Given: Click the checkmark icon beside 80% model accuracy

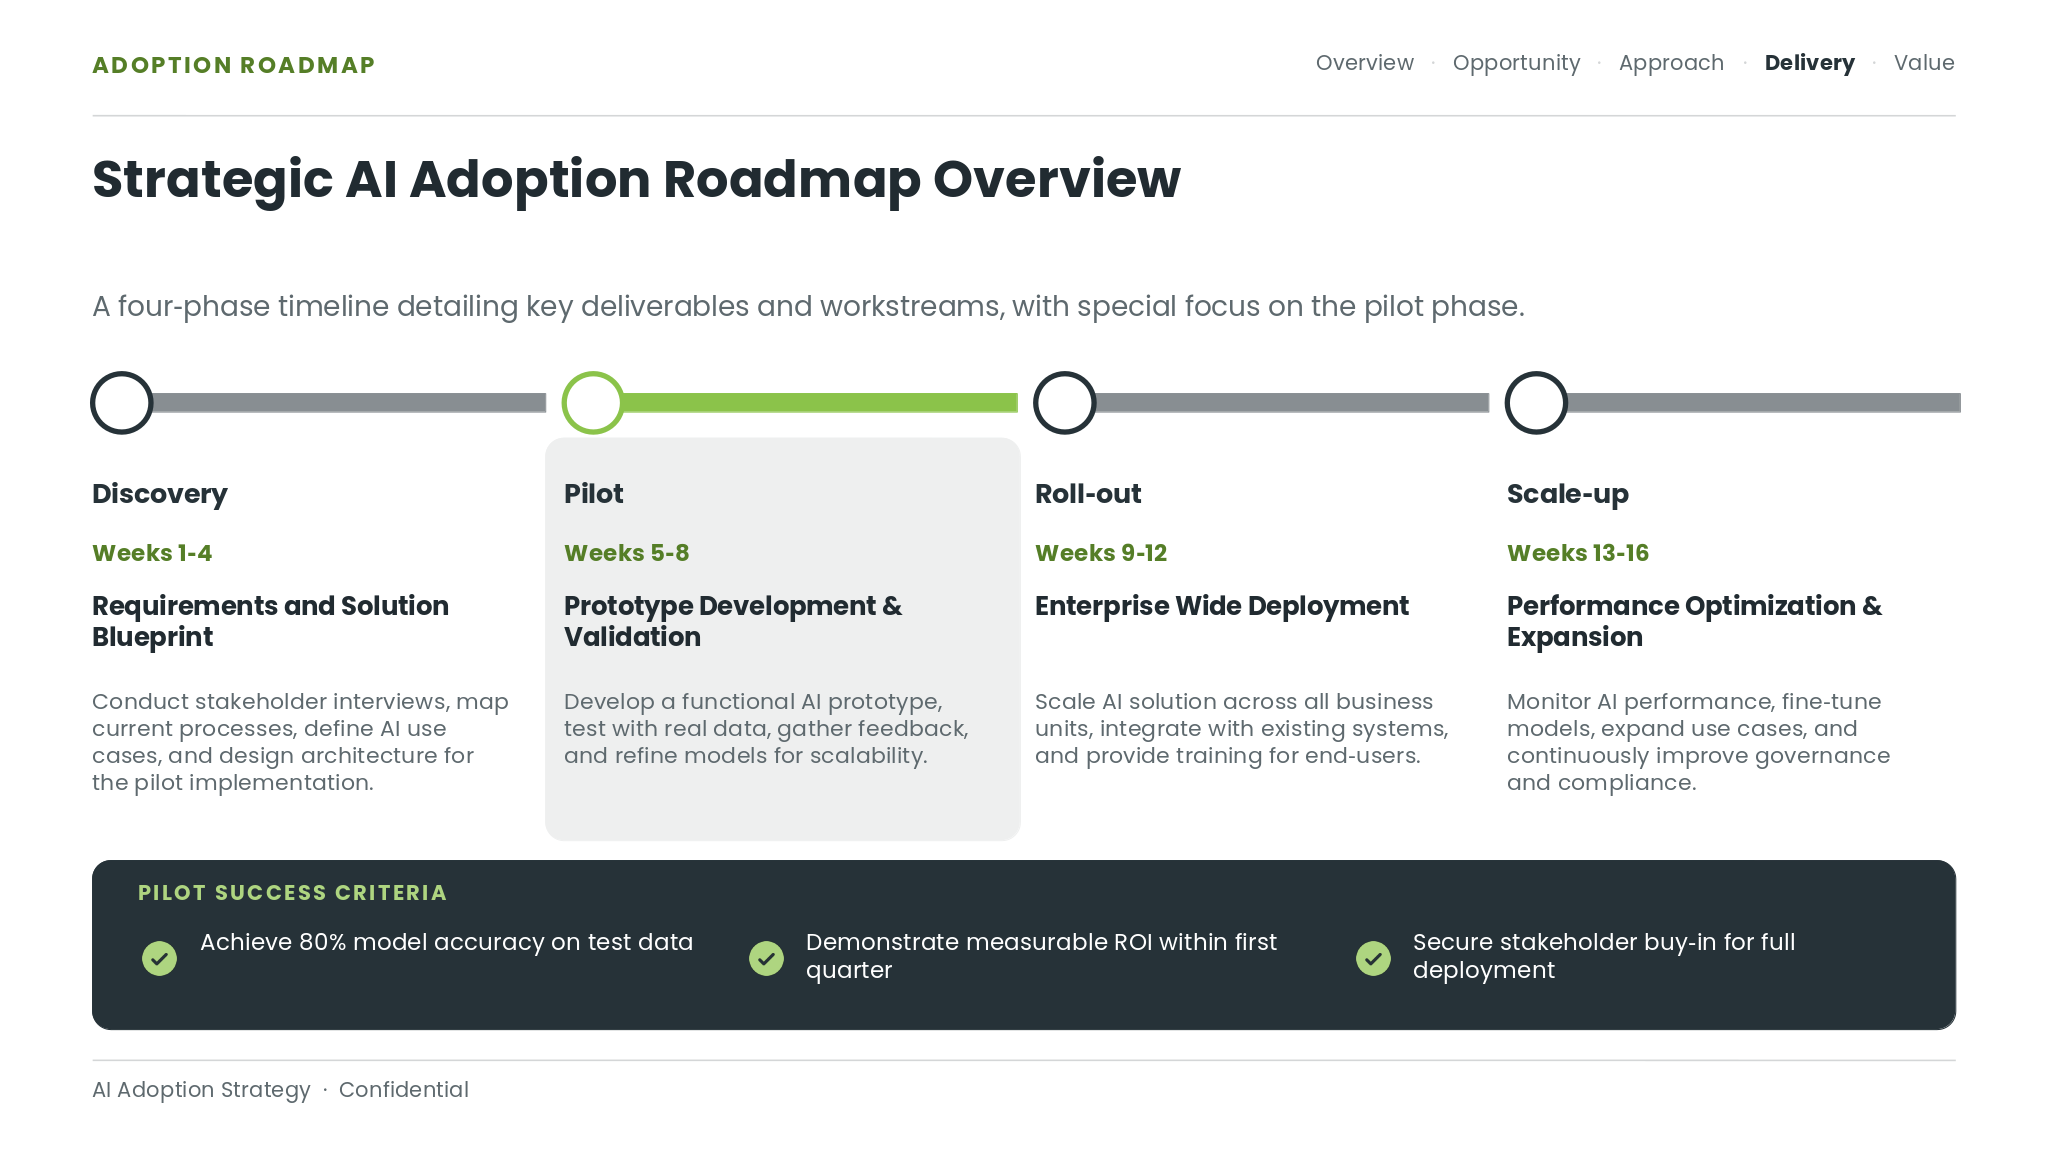Looking at the screenshot, I should (x=159, y=958).
